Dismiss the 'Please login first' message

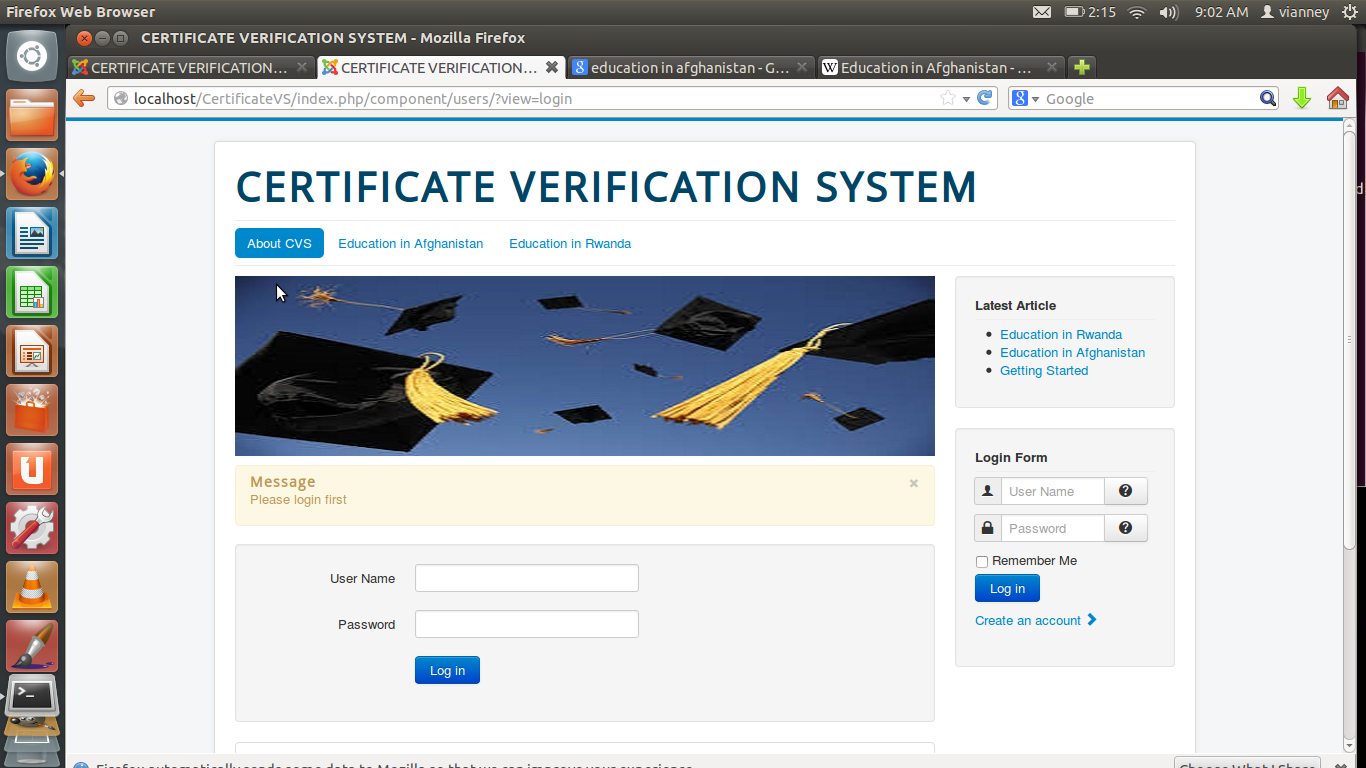[913, 483]
